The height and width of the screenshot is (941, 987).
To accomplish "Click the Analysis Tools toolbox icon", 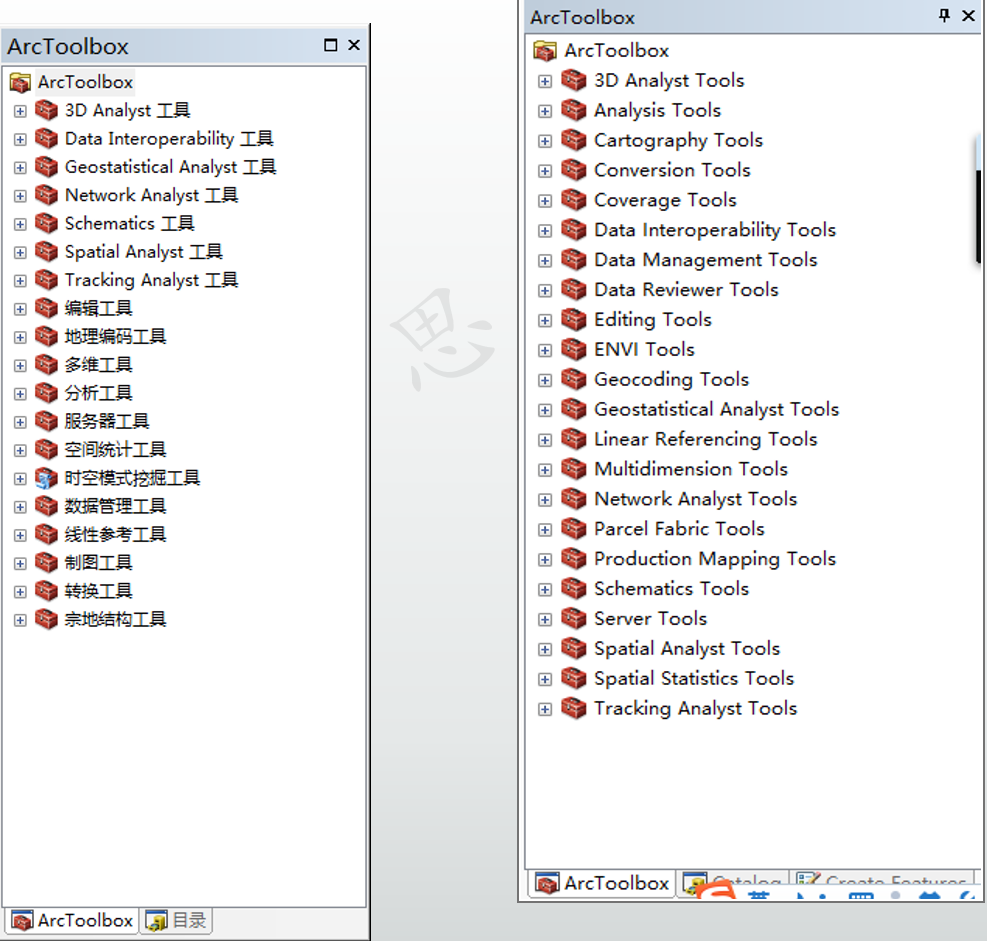I will pyautogui.click(x=573, y=110).
